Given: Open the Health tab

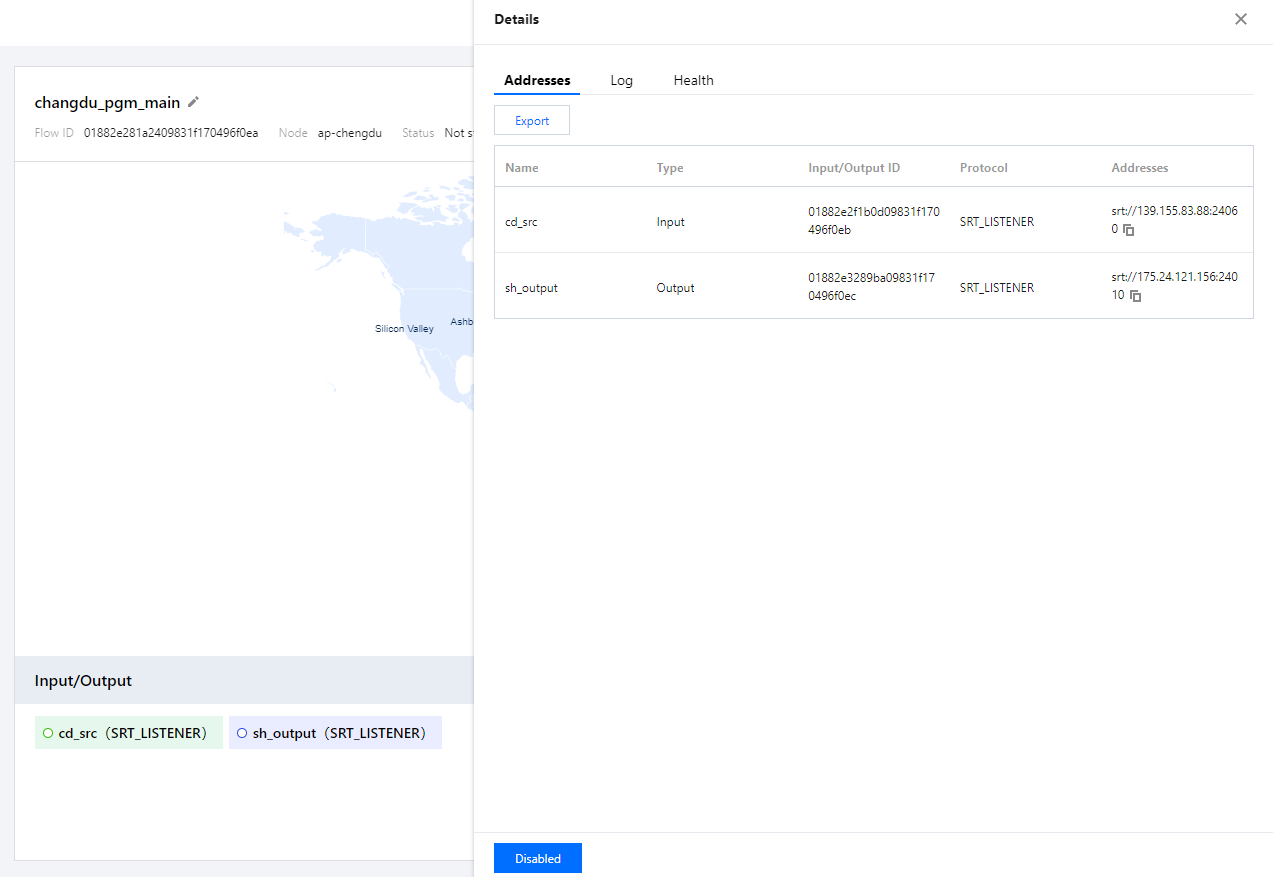Looking at the screenshot, I should (x=693, y=80).
